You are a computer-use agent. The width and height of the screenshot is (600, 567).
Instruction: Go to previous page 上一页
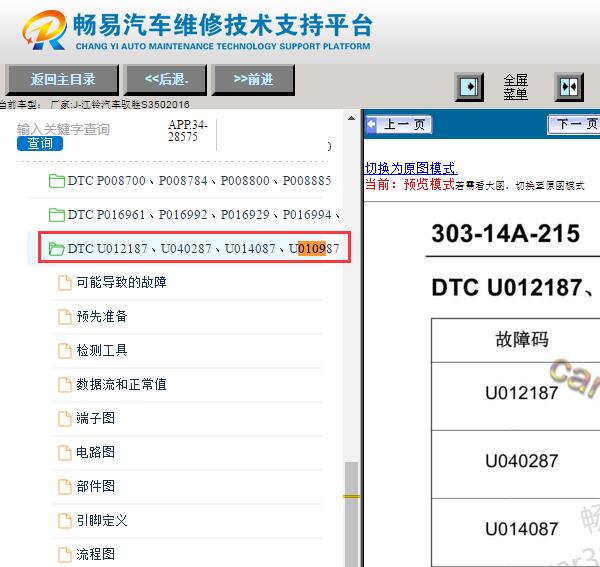(x=399, y=124)
